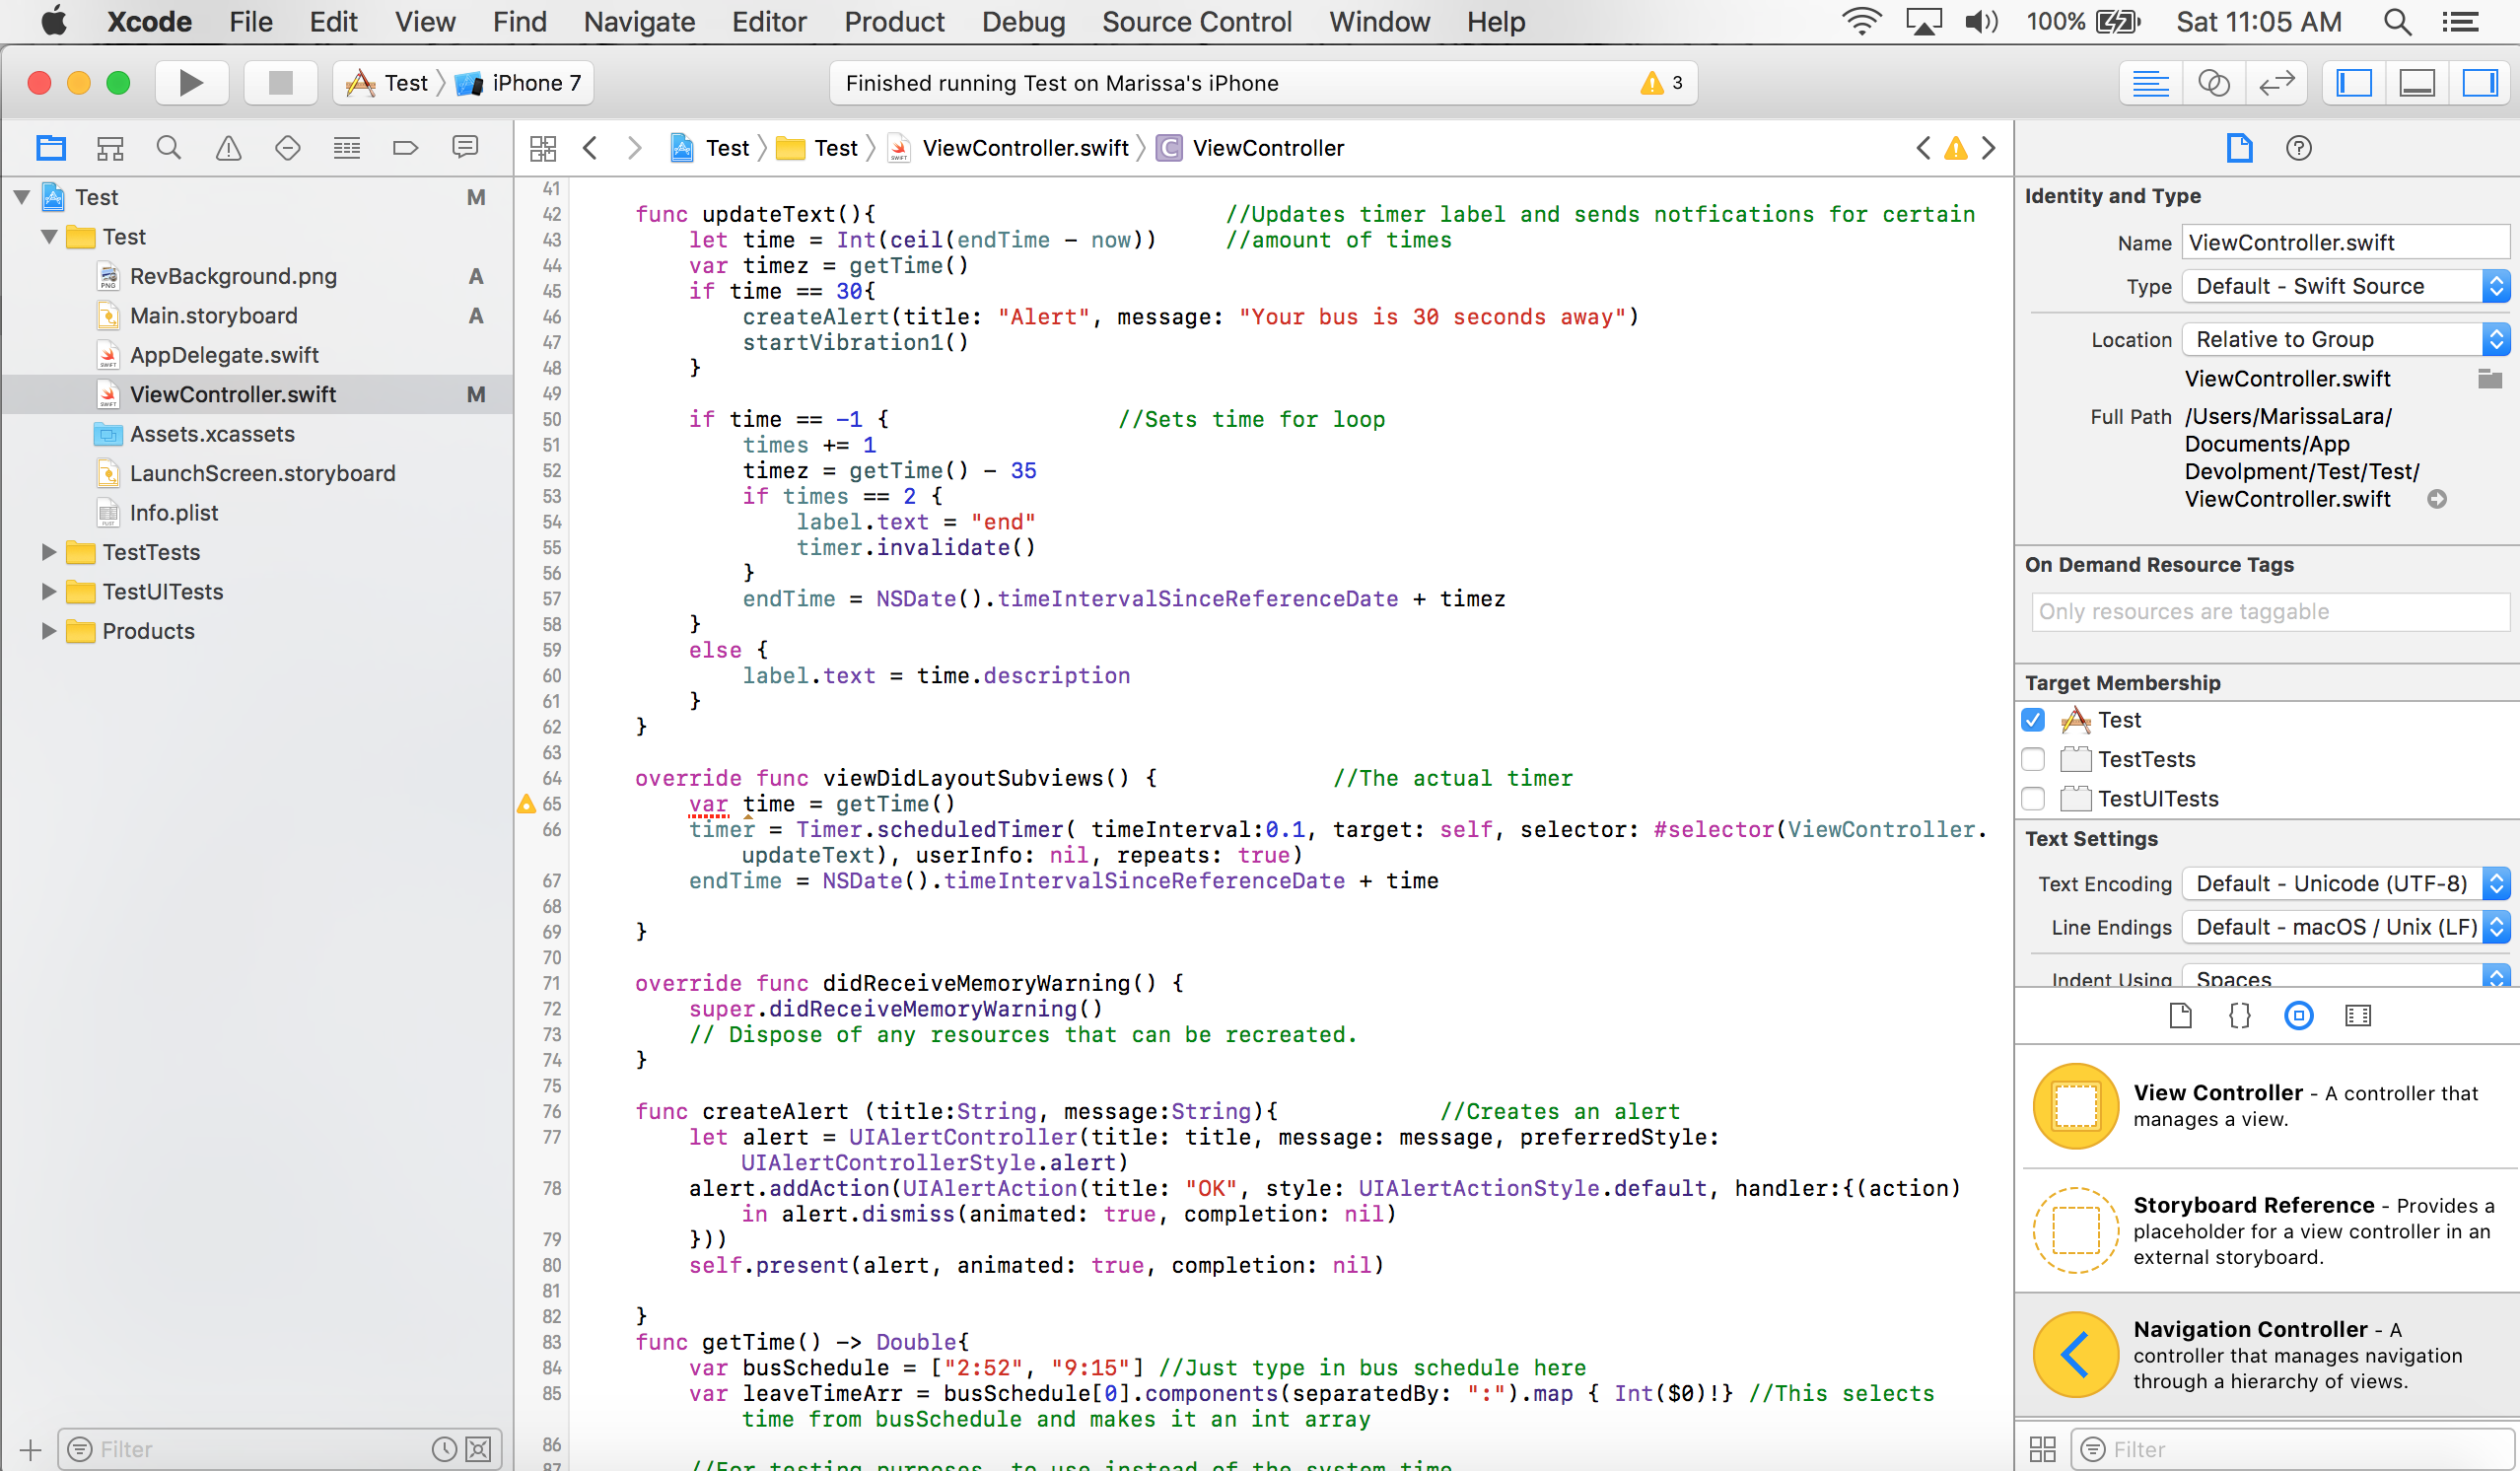Open the Product menu
The height and width of the screenshot is (1471, 2520).
(893, 22)
